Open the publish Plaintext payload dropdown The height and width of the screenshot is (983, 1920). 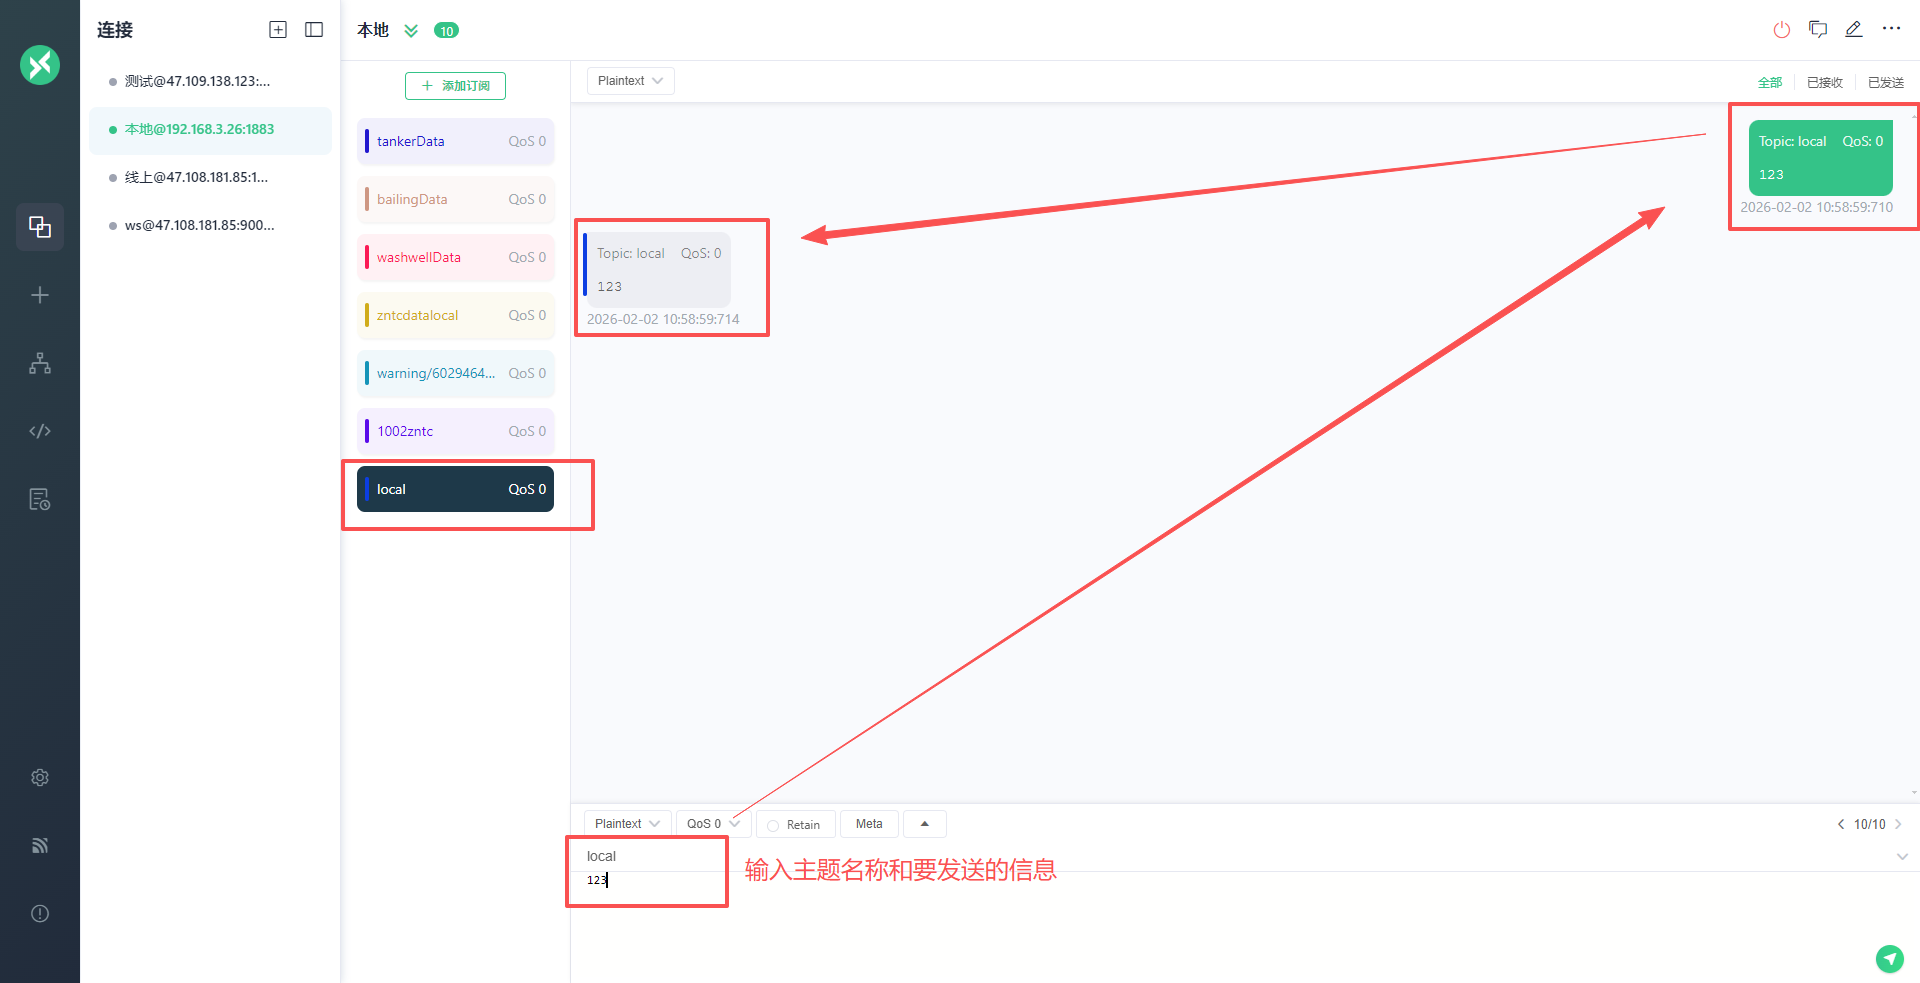click(x=627, y=824)
